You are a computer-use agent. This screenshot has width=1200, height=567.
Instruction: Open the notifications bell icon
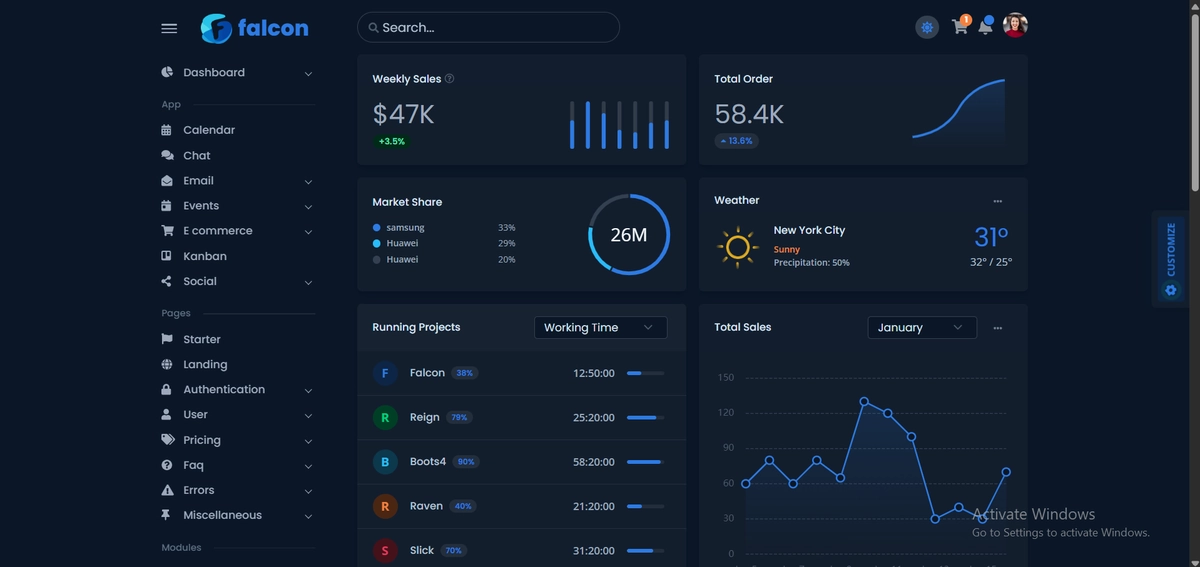[985, 27]
